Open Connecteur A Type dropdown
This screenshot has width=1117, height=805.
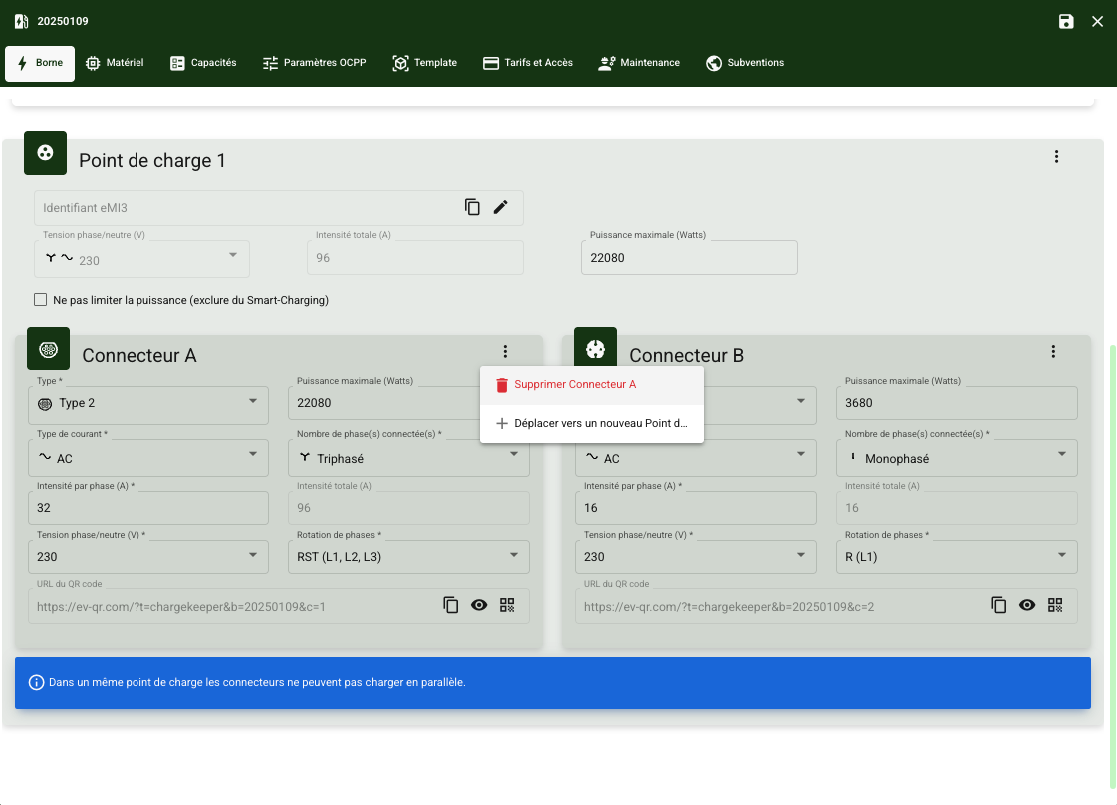click(148, 404)
